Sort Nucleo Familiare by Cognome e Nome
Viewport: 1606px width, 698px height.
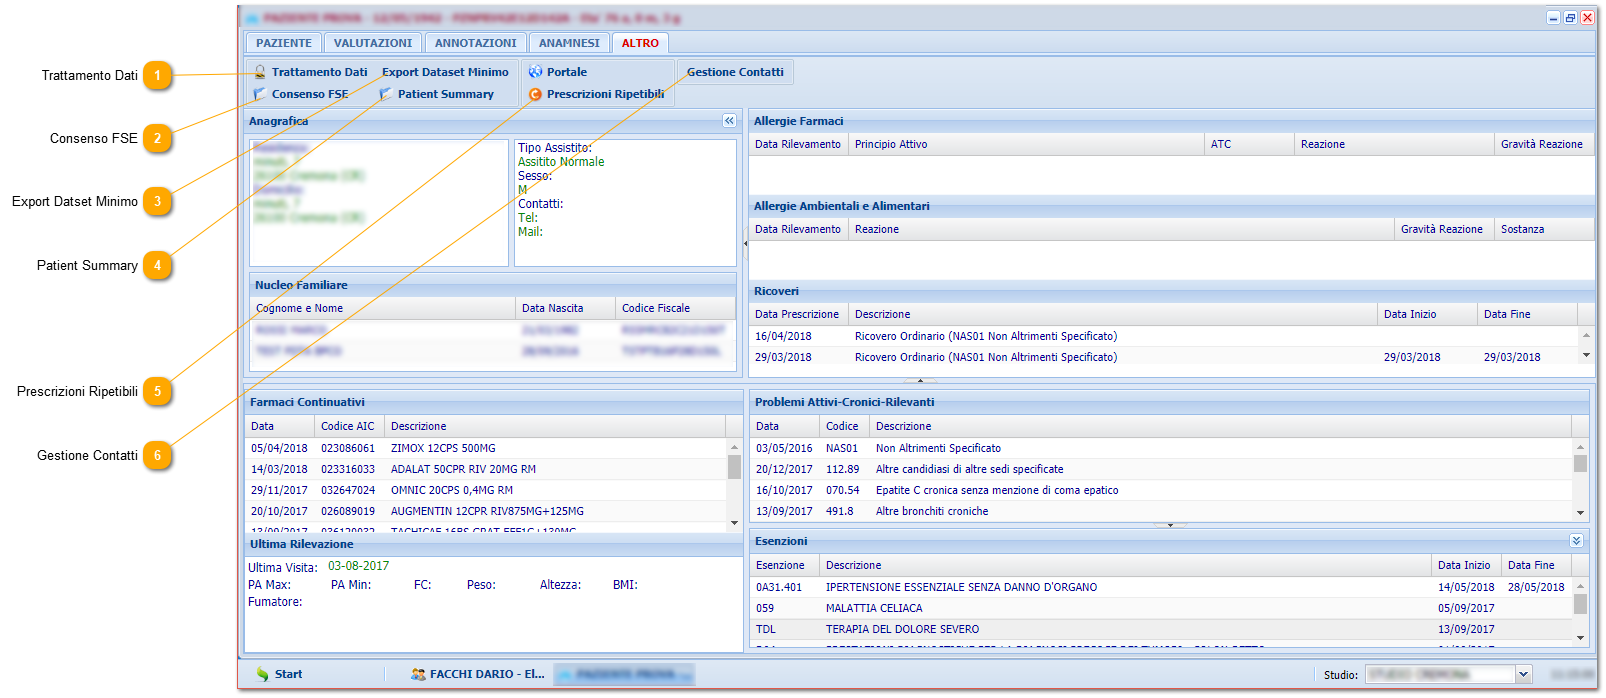pos(383,308)
